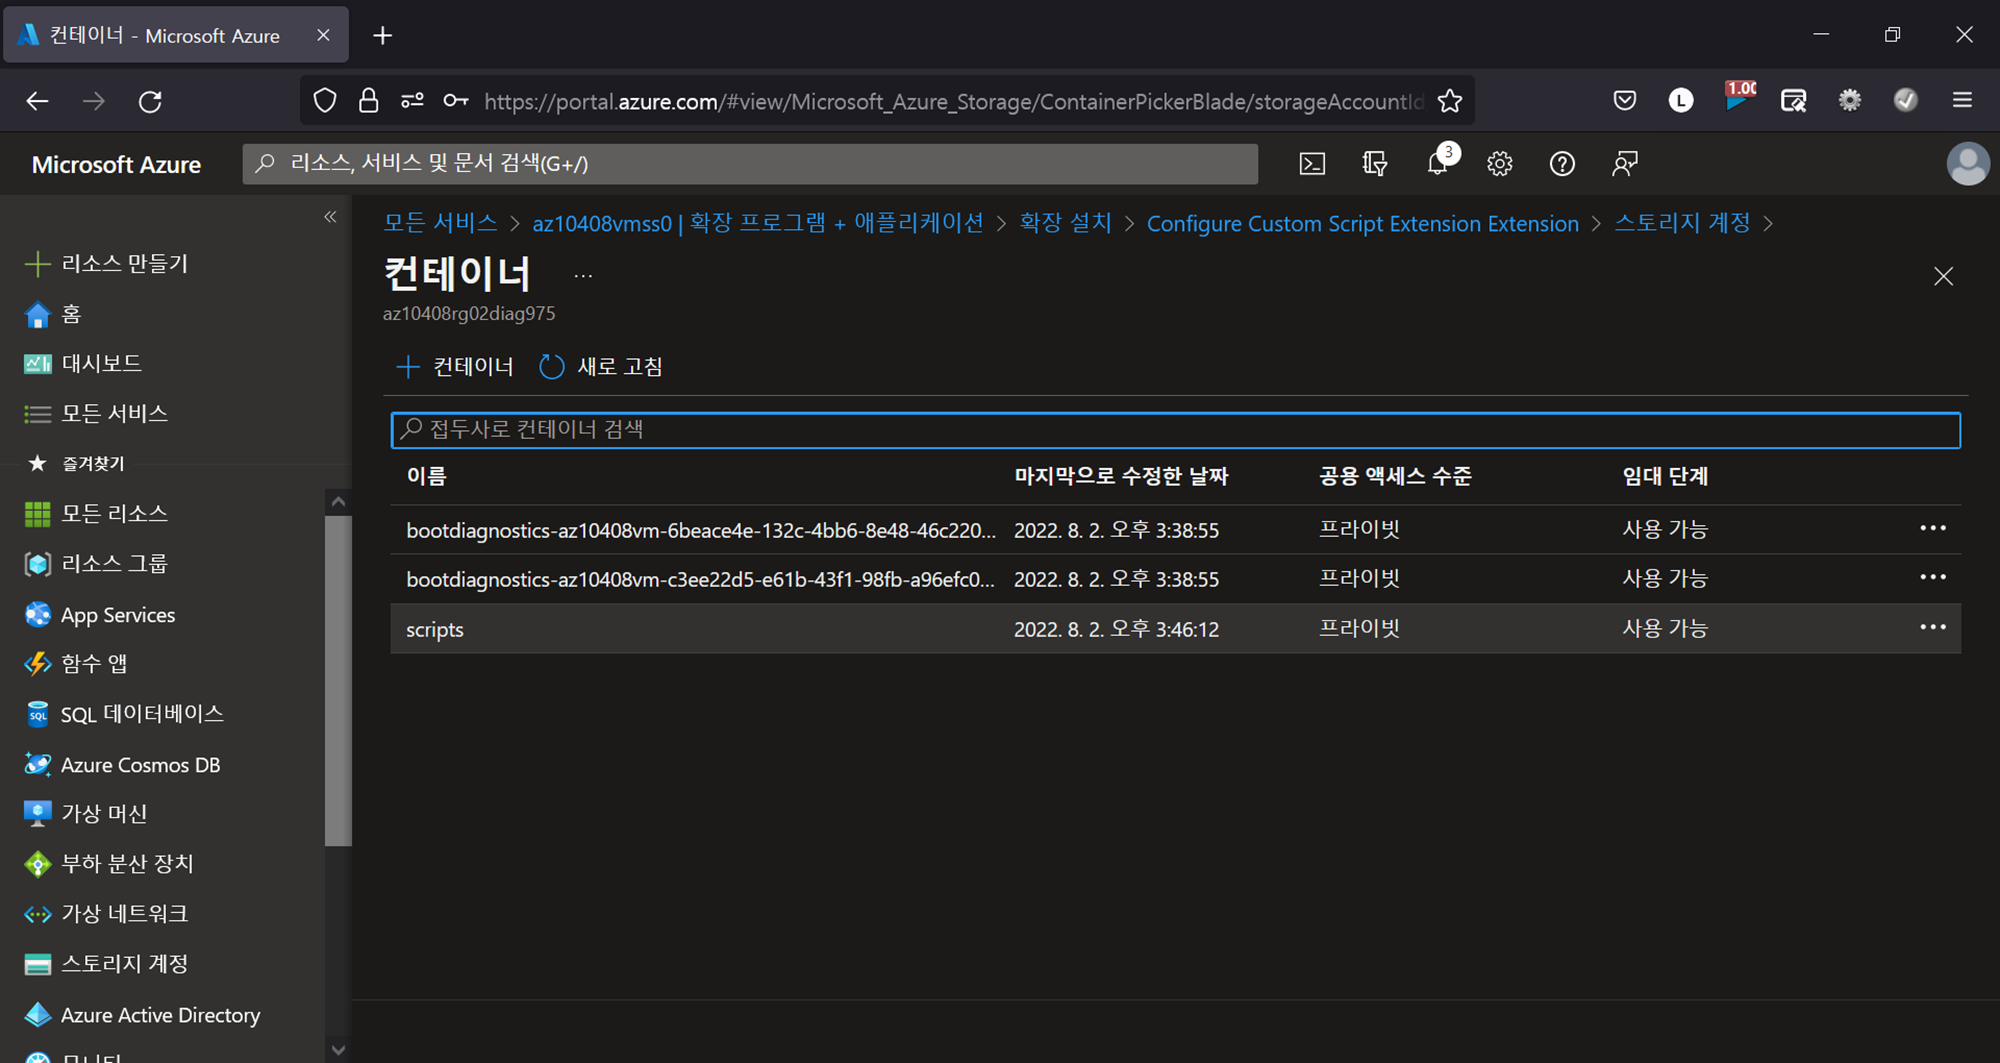Click the sidebar scrollbar down arrow

pos(338,1050)
